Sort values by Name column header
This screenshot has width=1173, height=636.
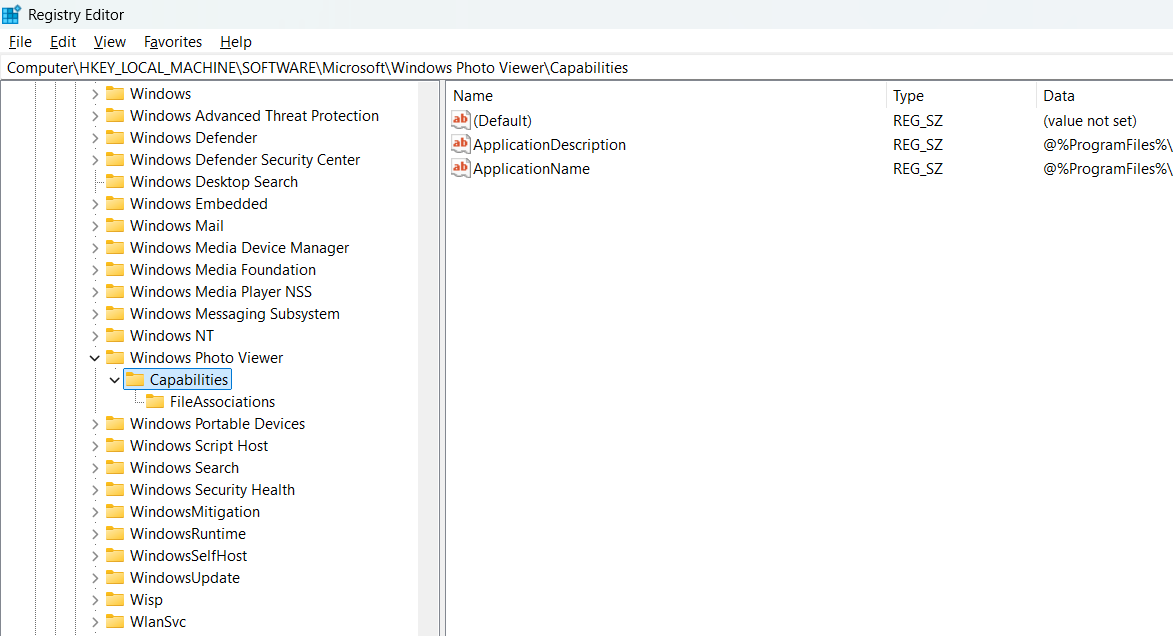667,96
